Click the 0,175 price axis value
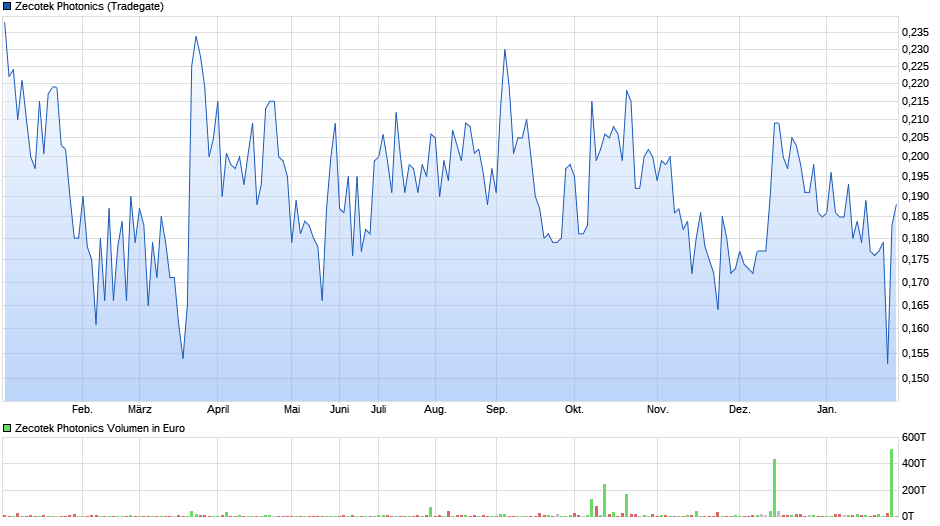 [x=915, y=259]
